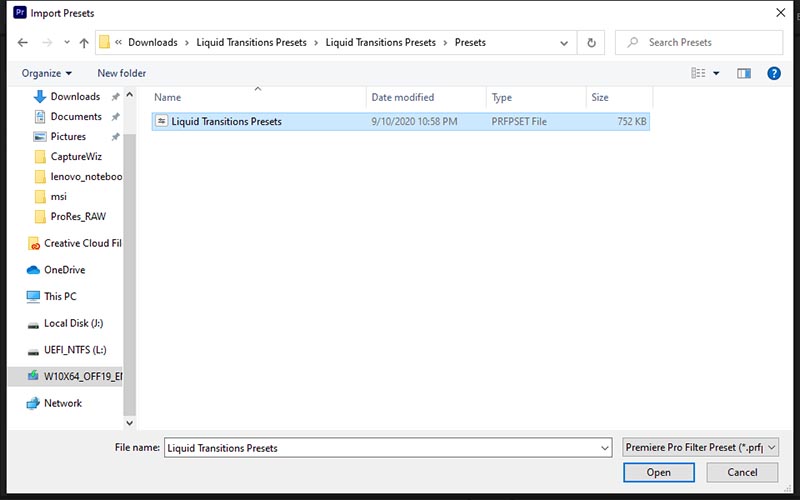Open the recent locations dropdown arrow
The height and width of the screenshot is (500, 800).
[67, 42]
